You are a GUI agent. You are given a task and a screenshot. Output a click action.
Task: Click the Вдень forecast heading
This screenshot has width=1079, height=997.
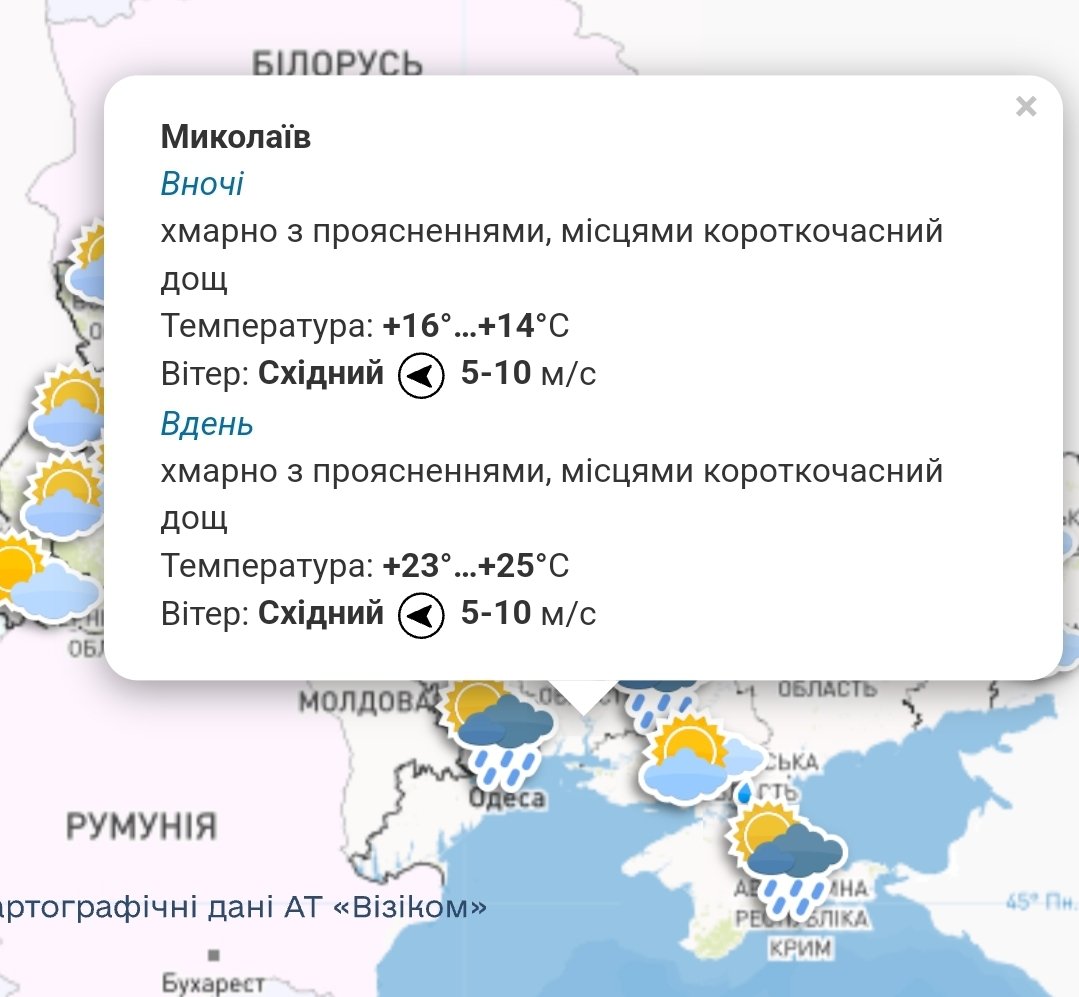(207, 424)
